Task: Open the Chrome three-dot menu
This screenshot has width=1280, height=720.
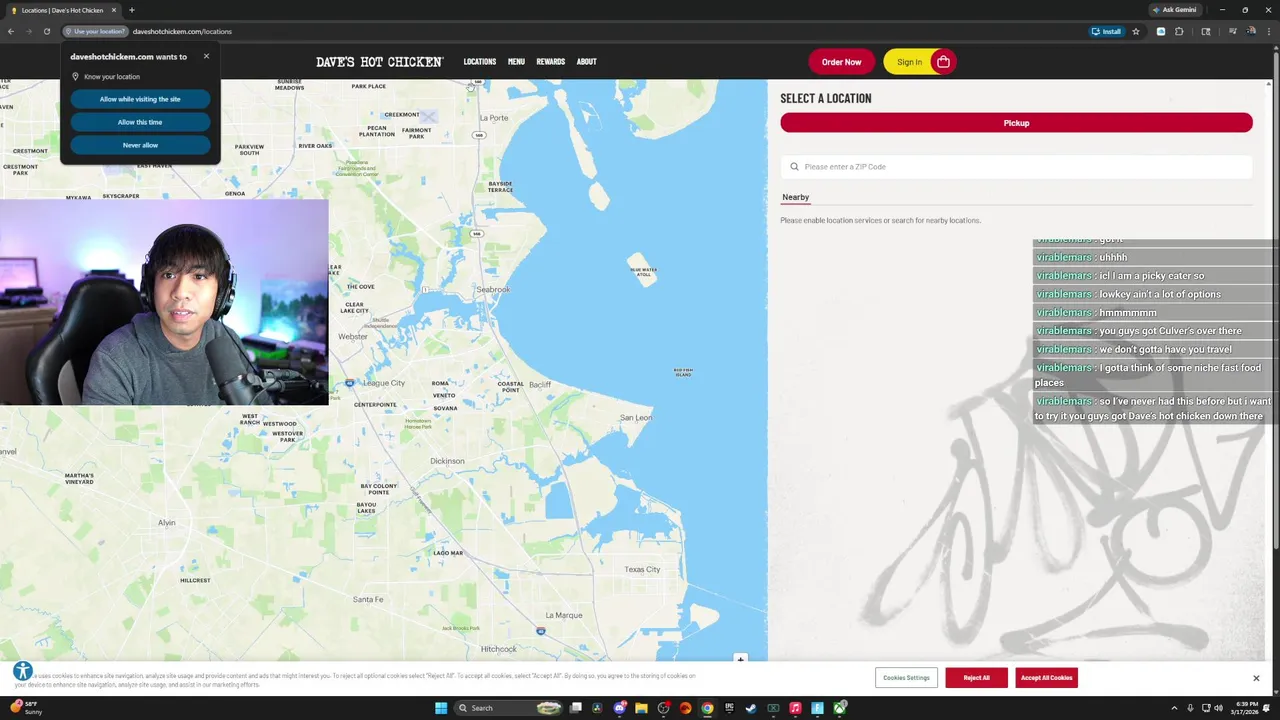Action: click(x=1269, y=31)
